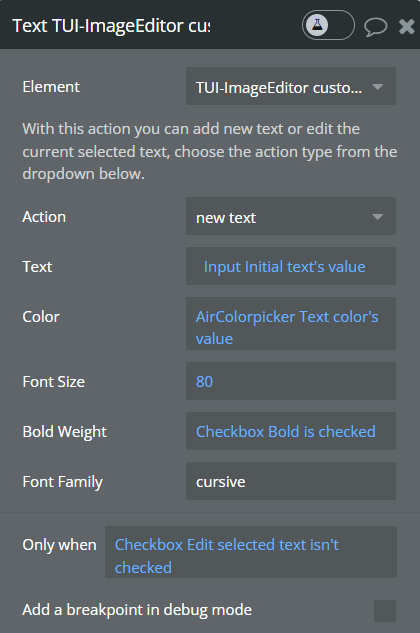Click the Color field value box
The image size is (420, 633).
click(x=291, y=323)
